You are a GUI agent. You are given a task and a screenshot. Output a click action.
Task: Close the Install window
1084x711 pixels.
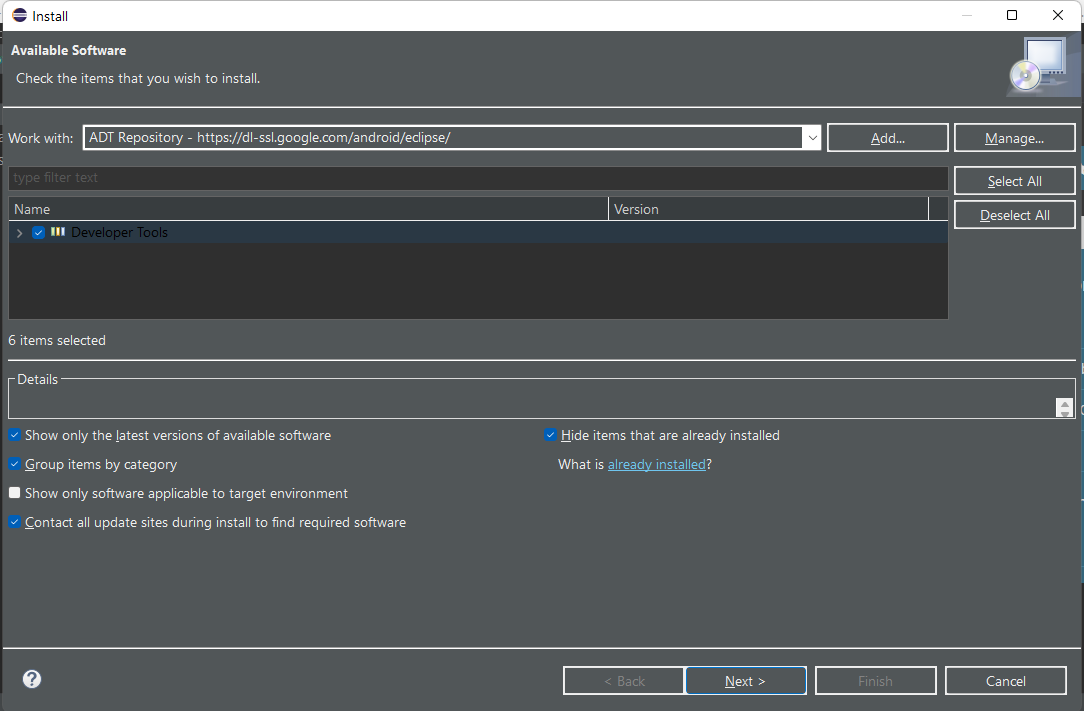coord(1058,15)
